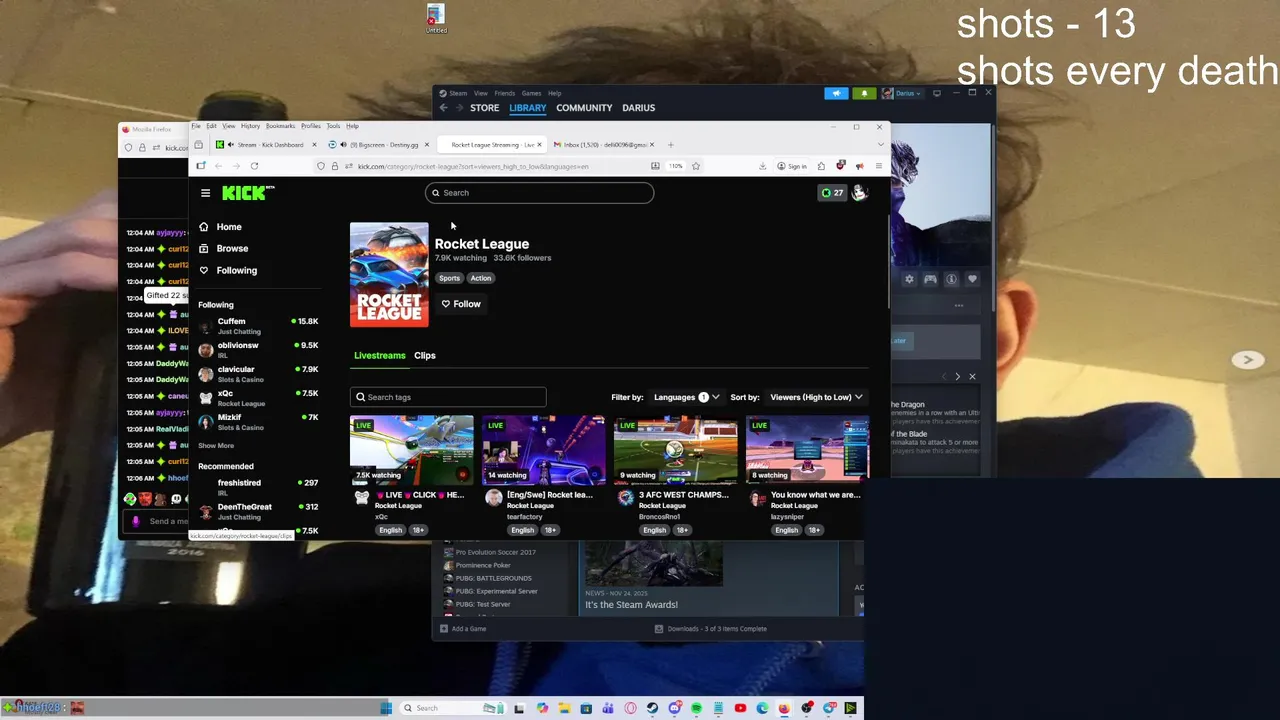The height and width of the screenshot is (720, 1280).
Task: Open Firefox Bookmarks menu
Action: (x=280, y=126)
